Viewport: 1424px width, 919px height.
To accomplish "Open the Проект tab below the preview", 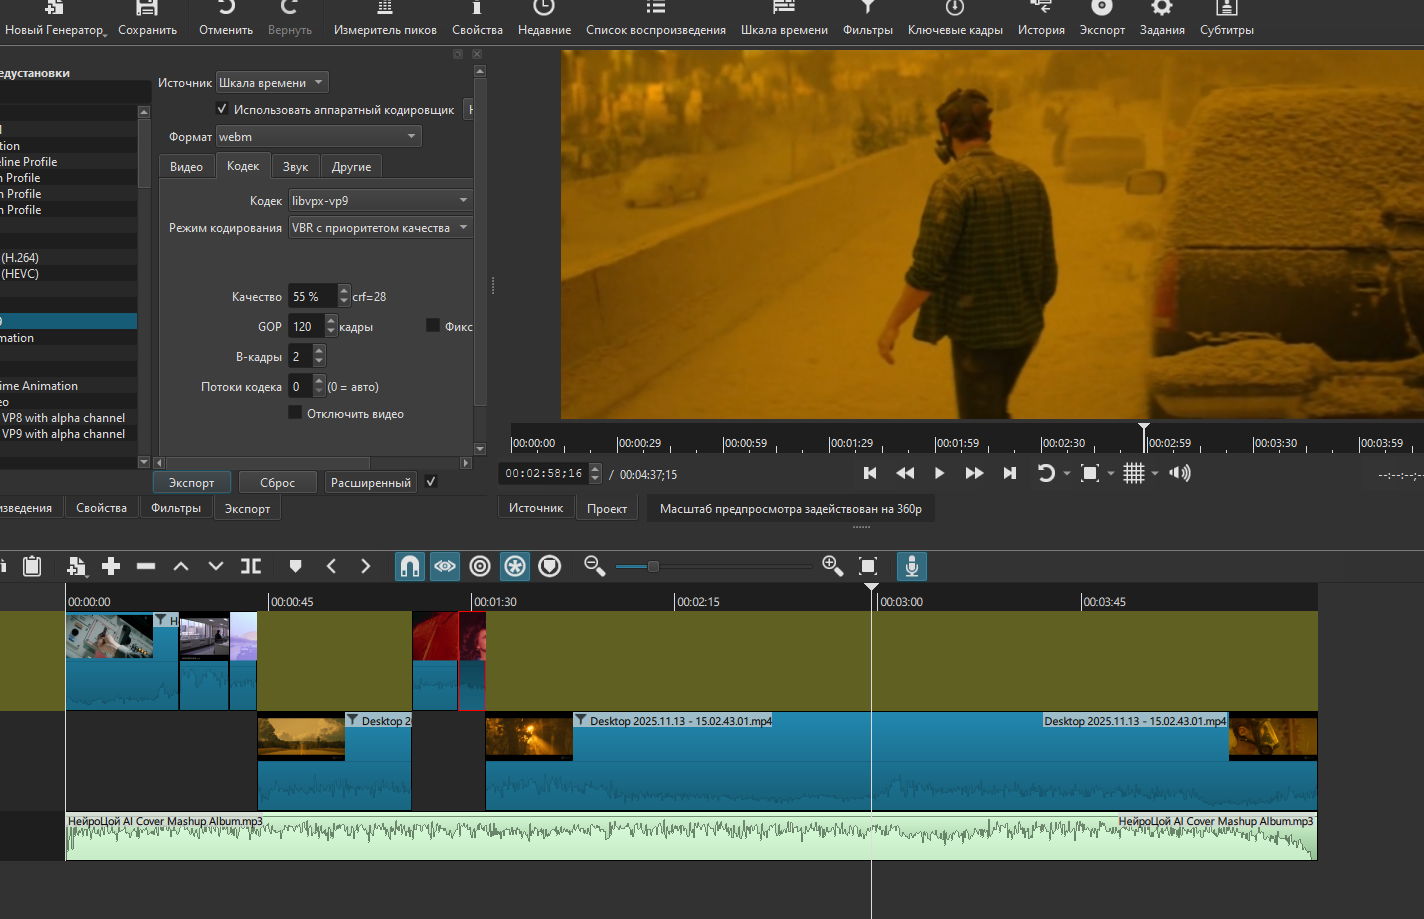I will [x=607, y=508].
